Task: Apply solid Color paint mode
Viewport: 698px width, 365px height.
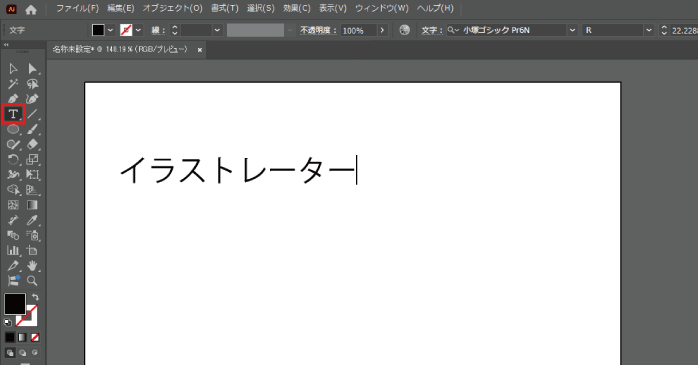Action: pos(10,337)
